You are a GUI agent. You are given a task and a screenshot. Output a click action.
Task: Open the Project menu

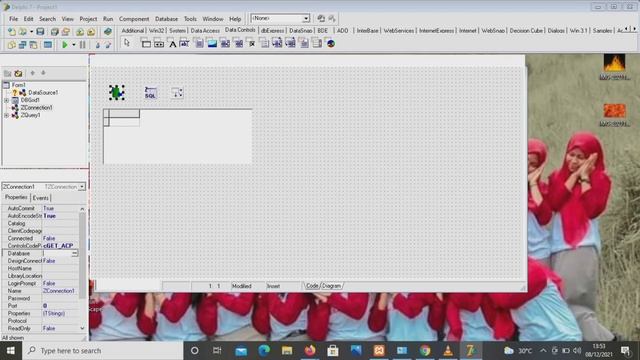coord(88,19)
